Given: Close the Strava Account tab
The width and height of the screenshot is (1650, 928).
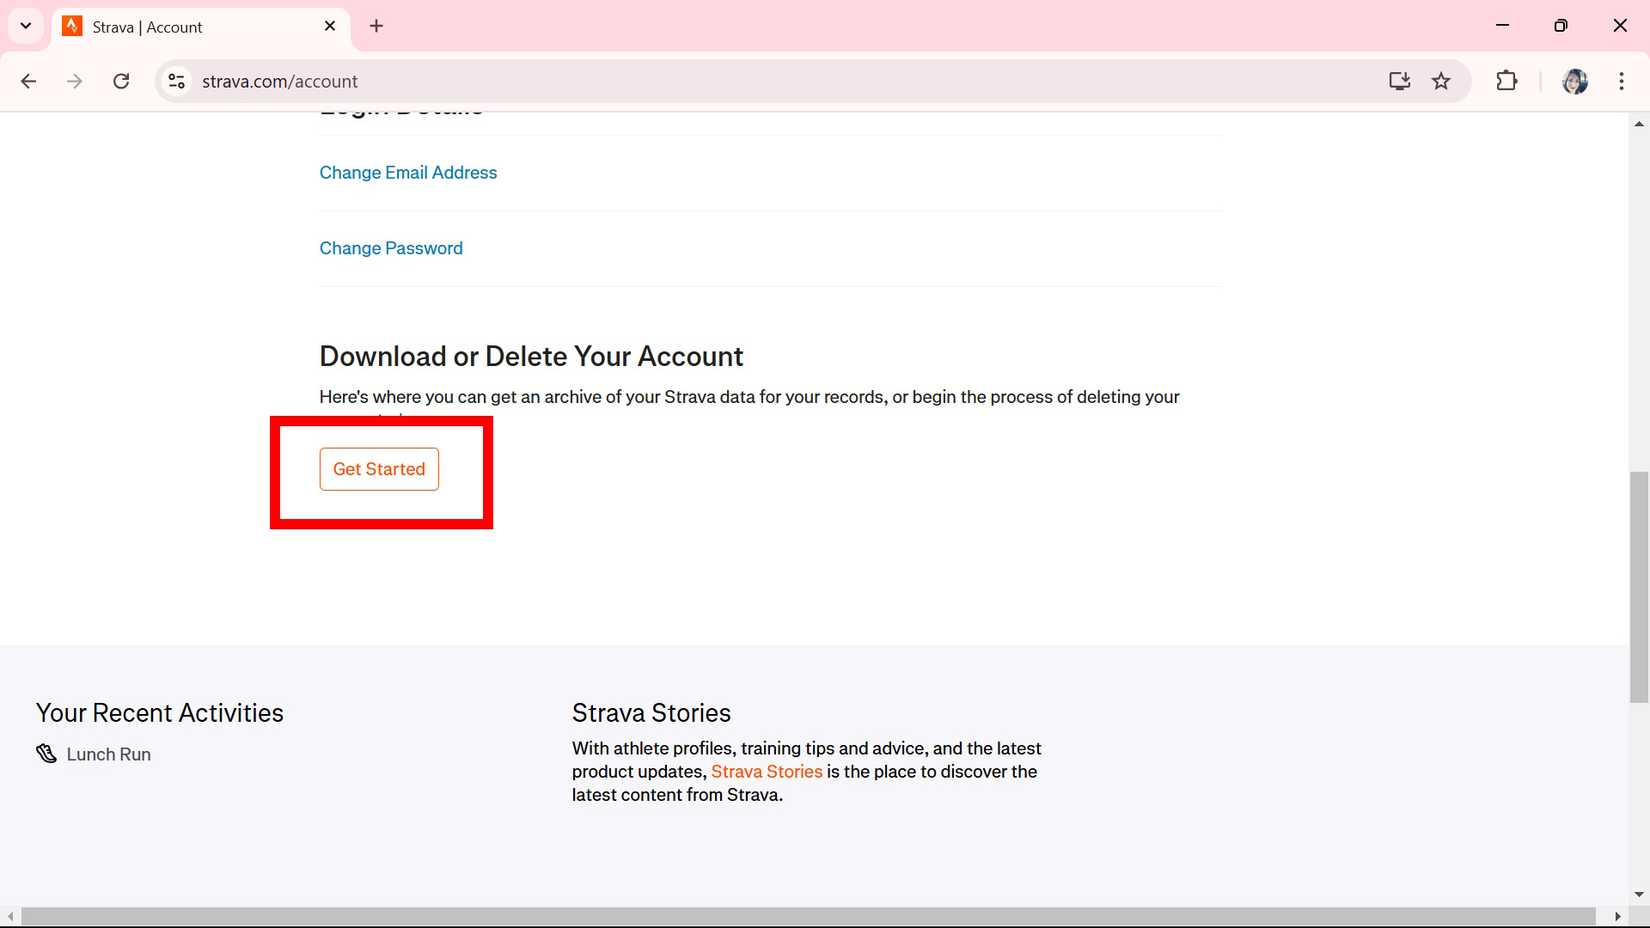Looking at the screenshot, I should coord(330,26).
